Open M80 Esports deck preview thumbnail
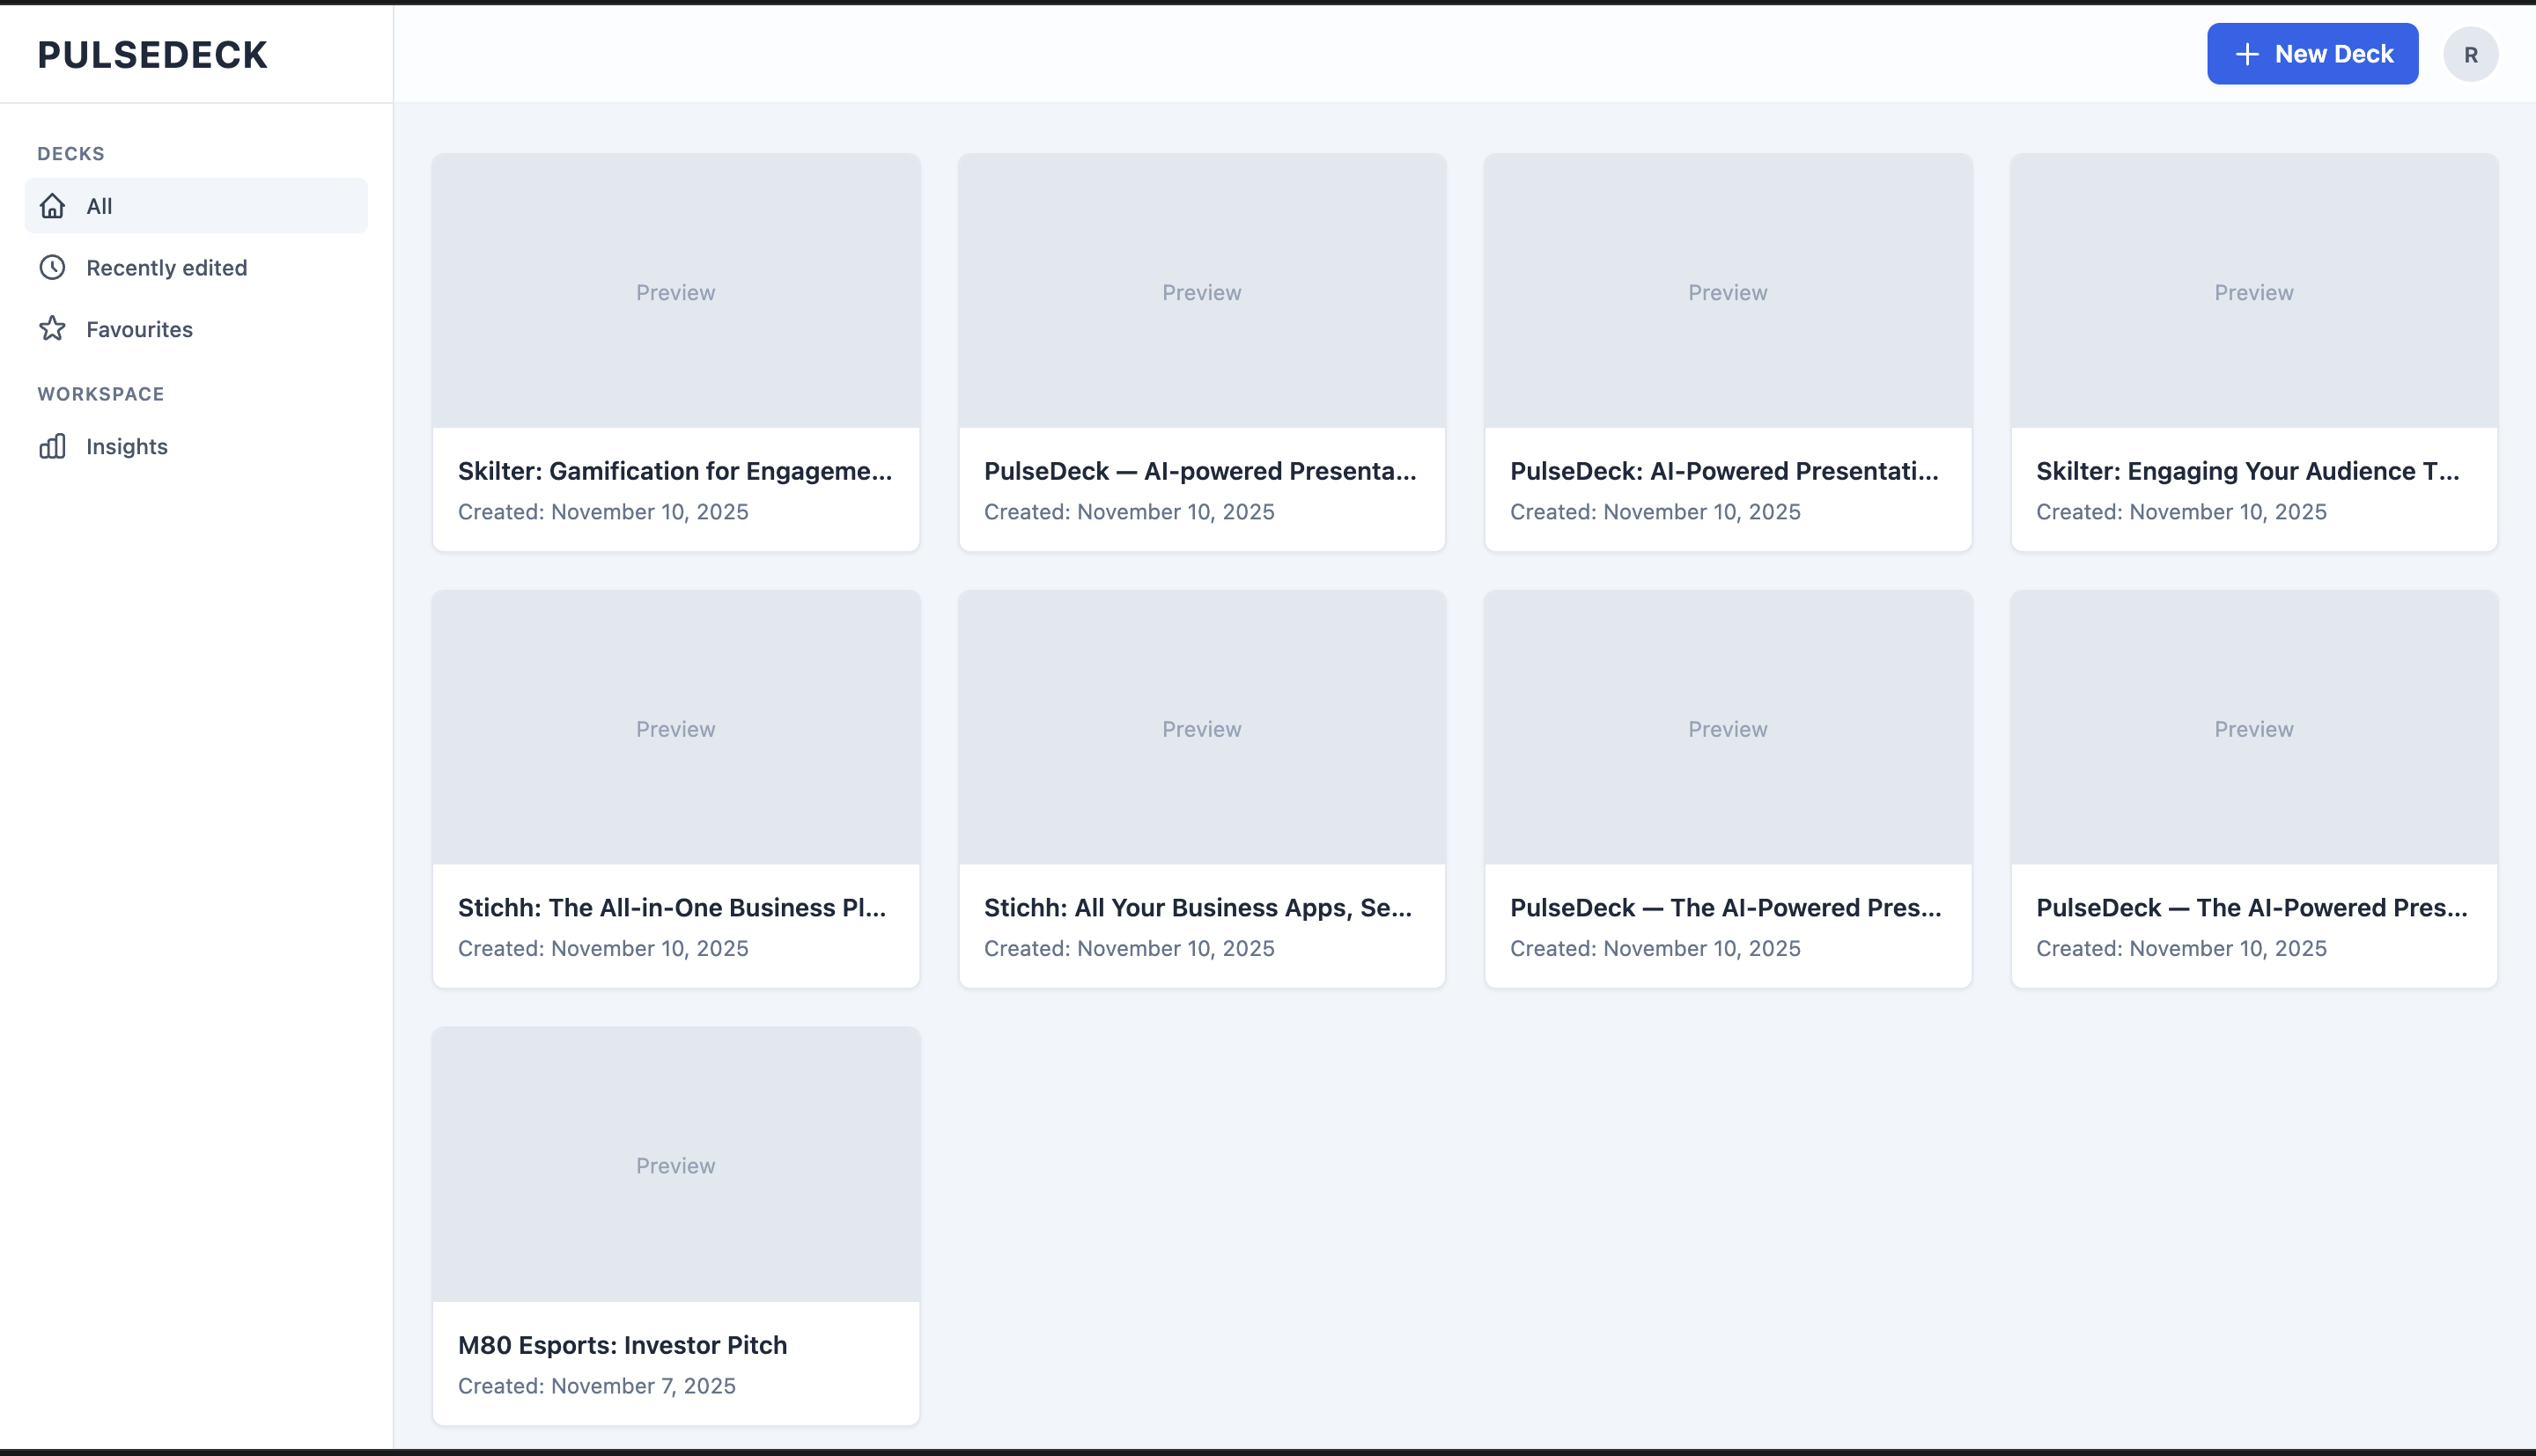Viewport: 2536px width, 1456px height. pos(676,1165)
